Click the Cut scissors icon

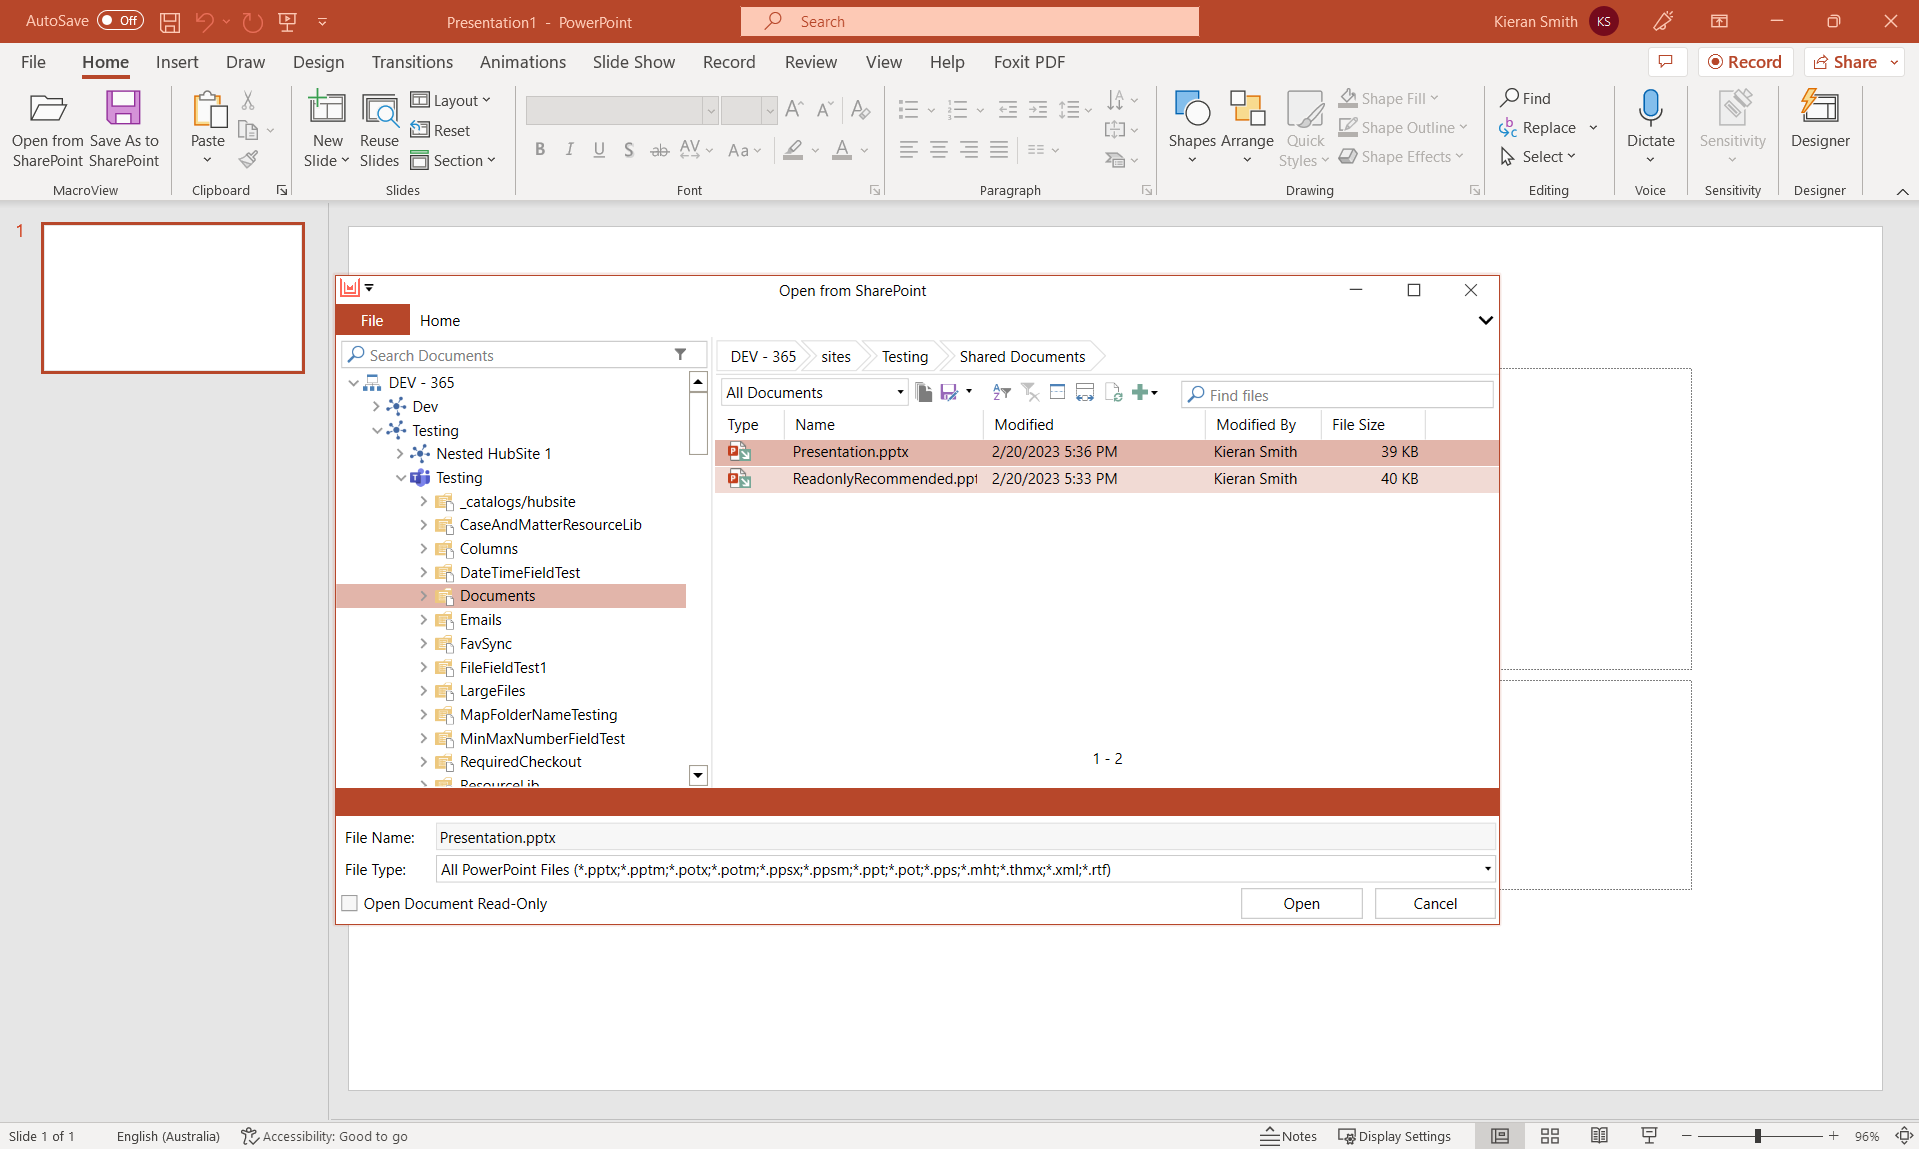point(248,100)
